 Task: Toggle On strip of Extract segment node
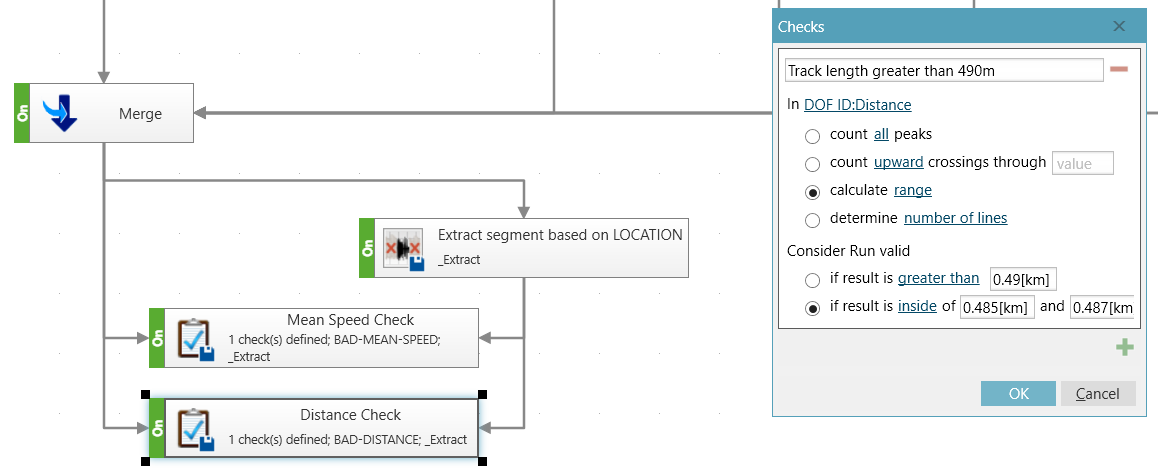coord(367,248)
